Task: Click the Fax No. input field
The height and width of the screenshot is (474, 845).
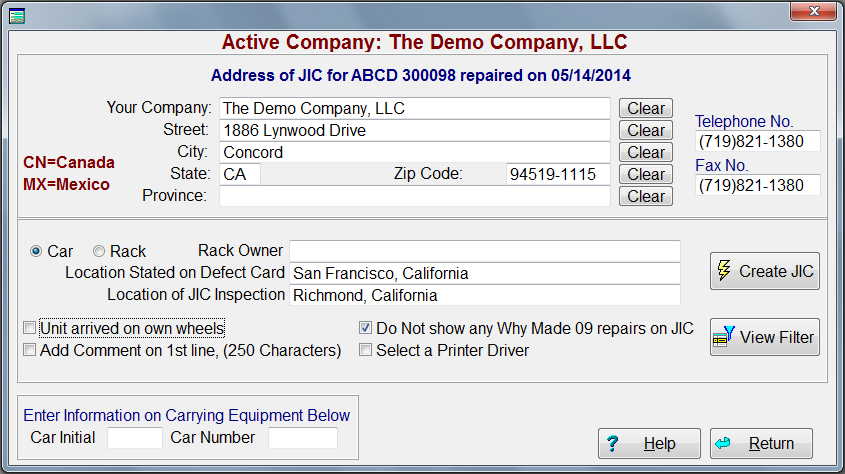Action: [757, 185]
